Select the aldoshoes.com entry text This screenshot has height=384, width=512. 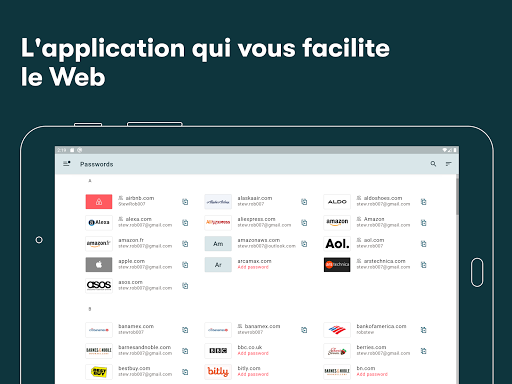[383, 201]
